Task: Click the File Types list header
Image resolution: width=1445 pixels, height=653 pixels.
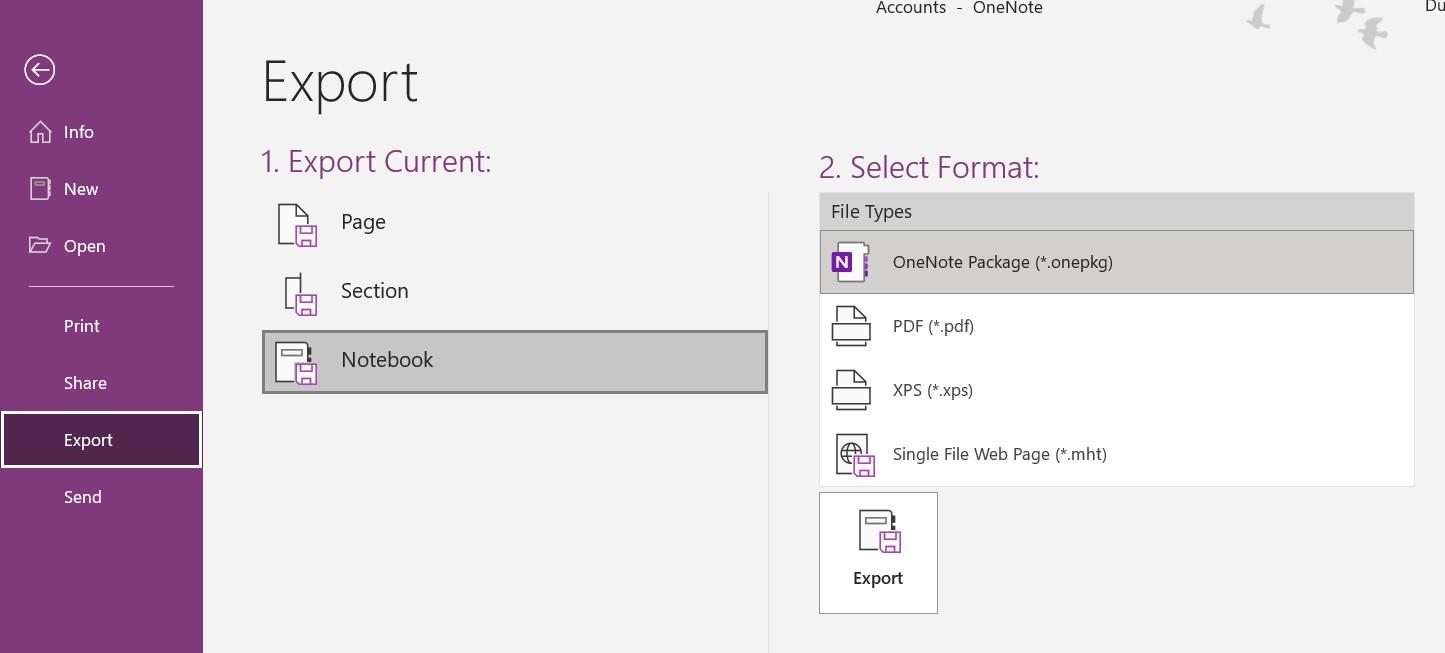Action: 1116,212
